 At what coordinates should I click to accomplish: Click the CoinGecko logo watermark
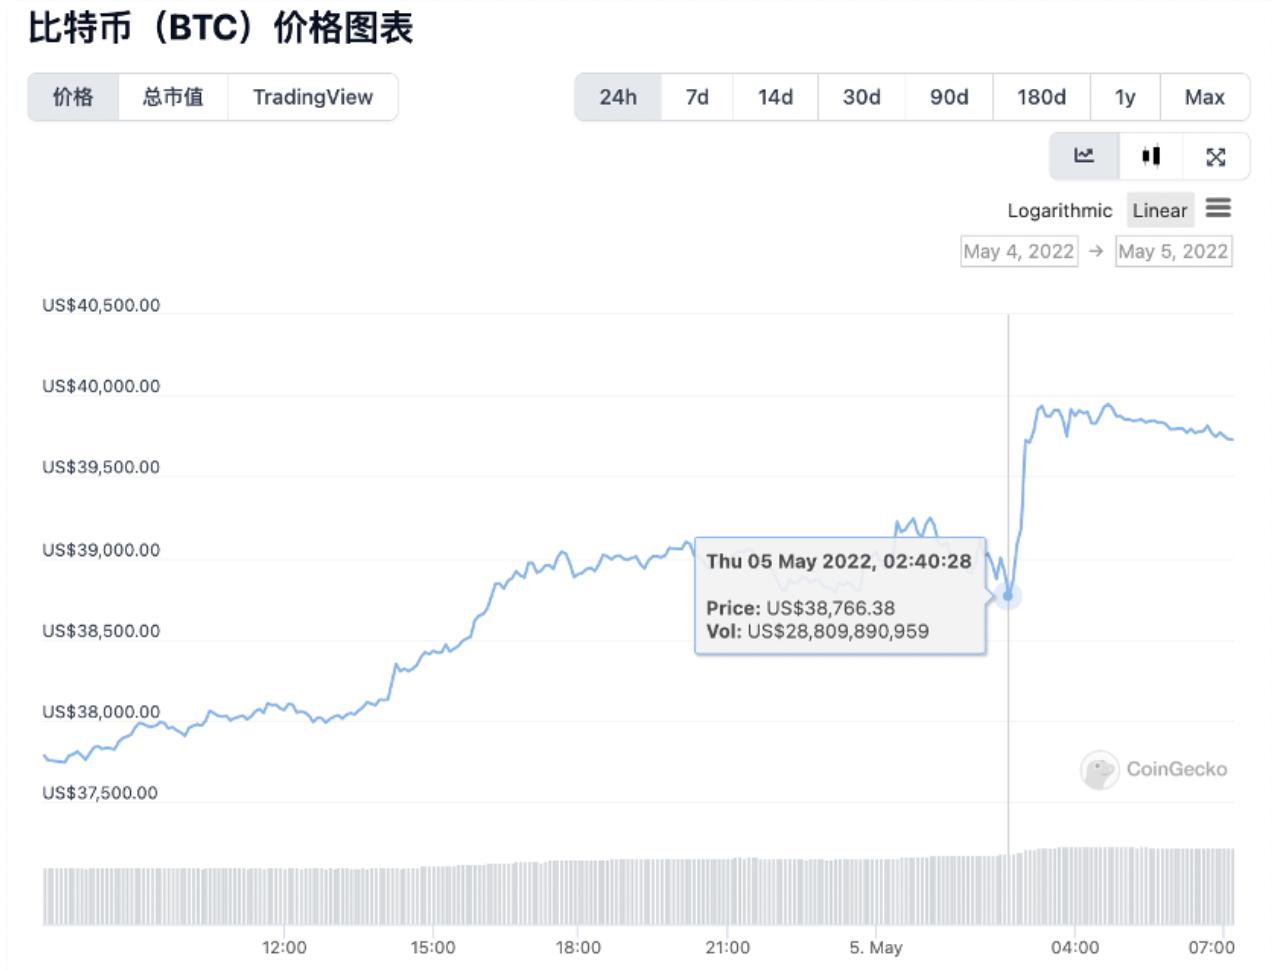click(x=1154, y=769)
